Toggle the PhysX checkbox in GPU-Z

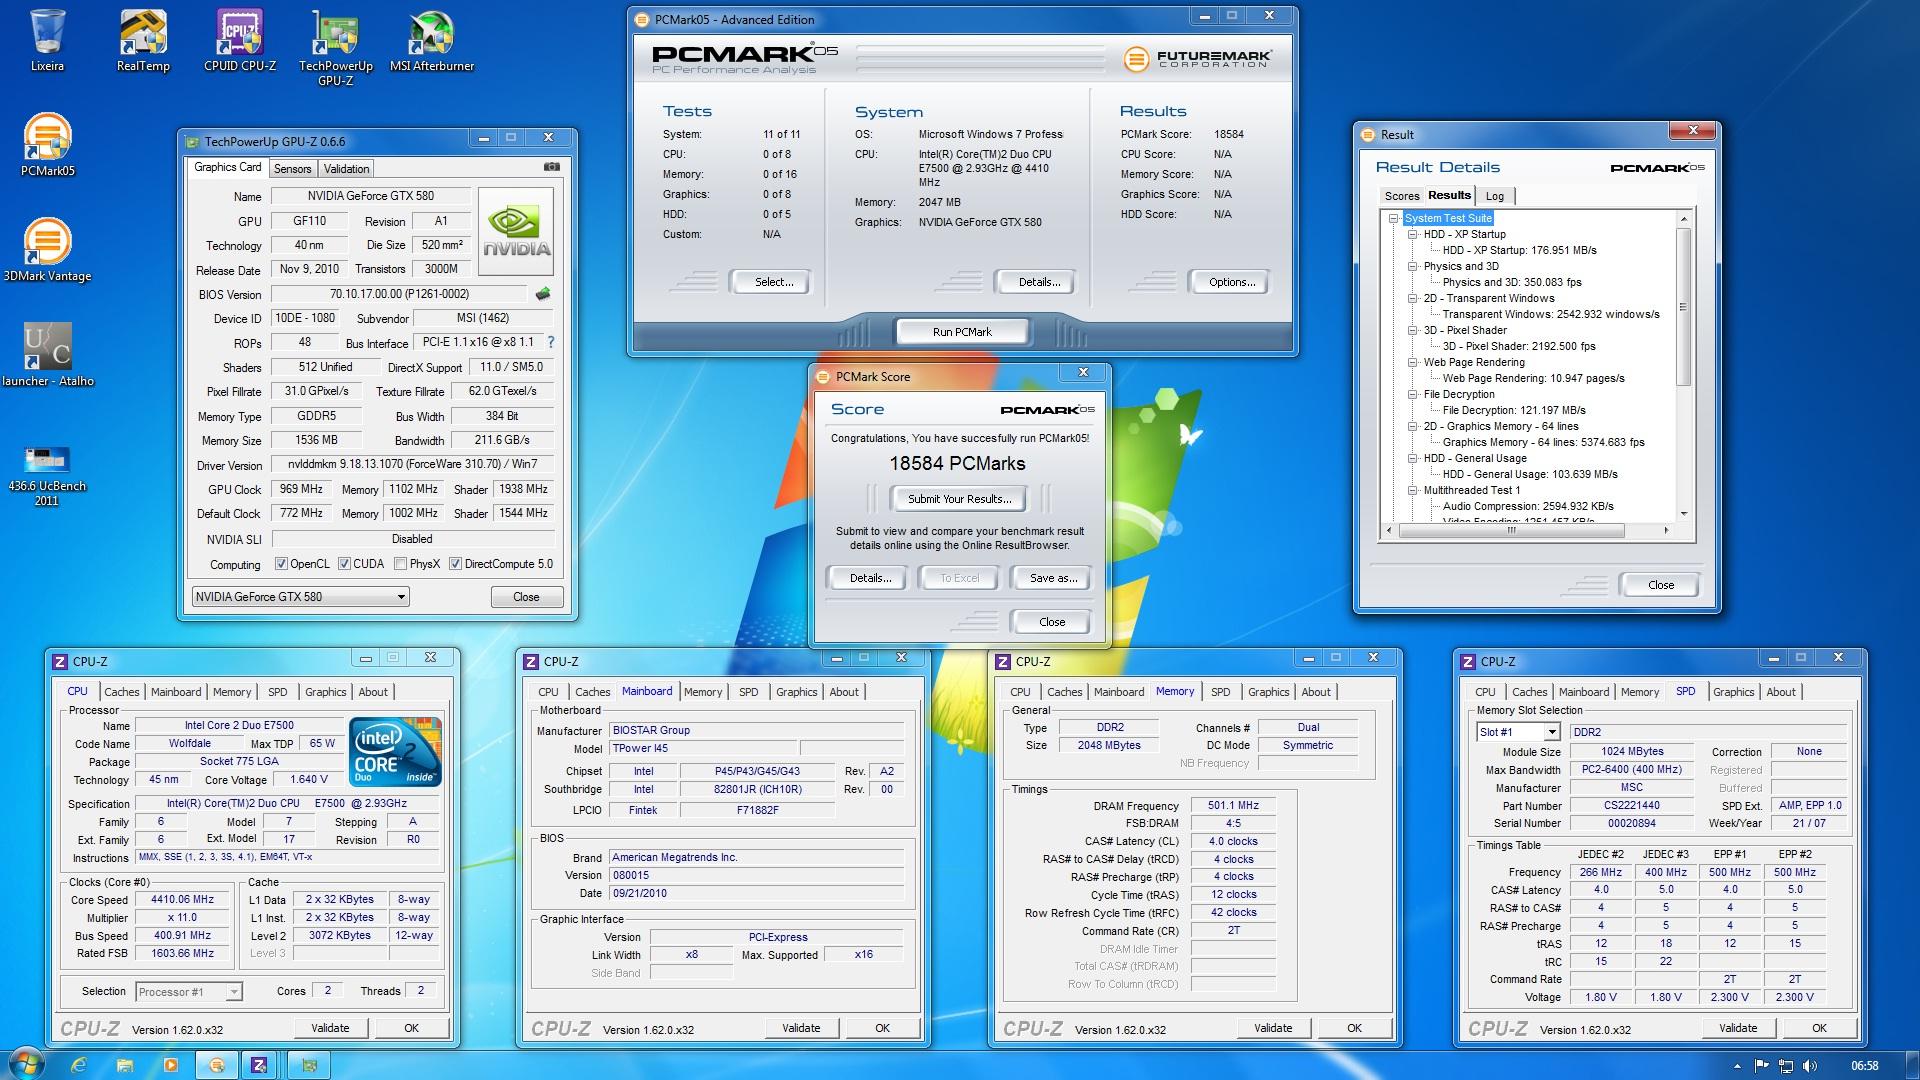point(400,564)
